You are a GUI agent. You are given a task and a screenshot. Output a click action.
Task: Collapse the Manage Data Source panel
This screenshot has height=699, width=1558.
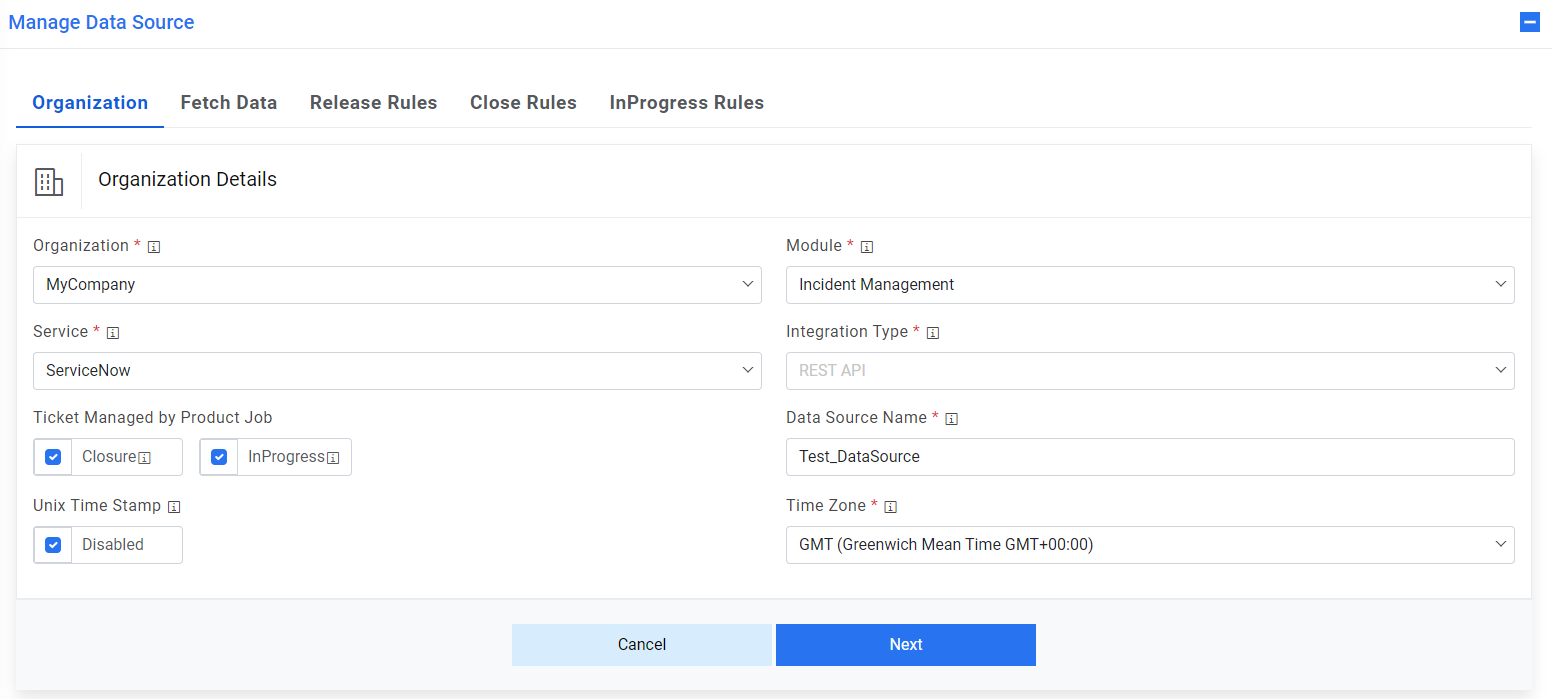tap(1530, 22)
